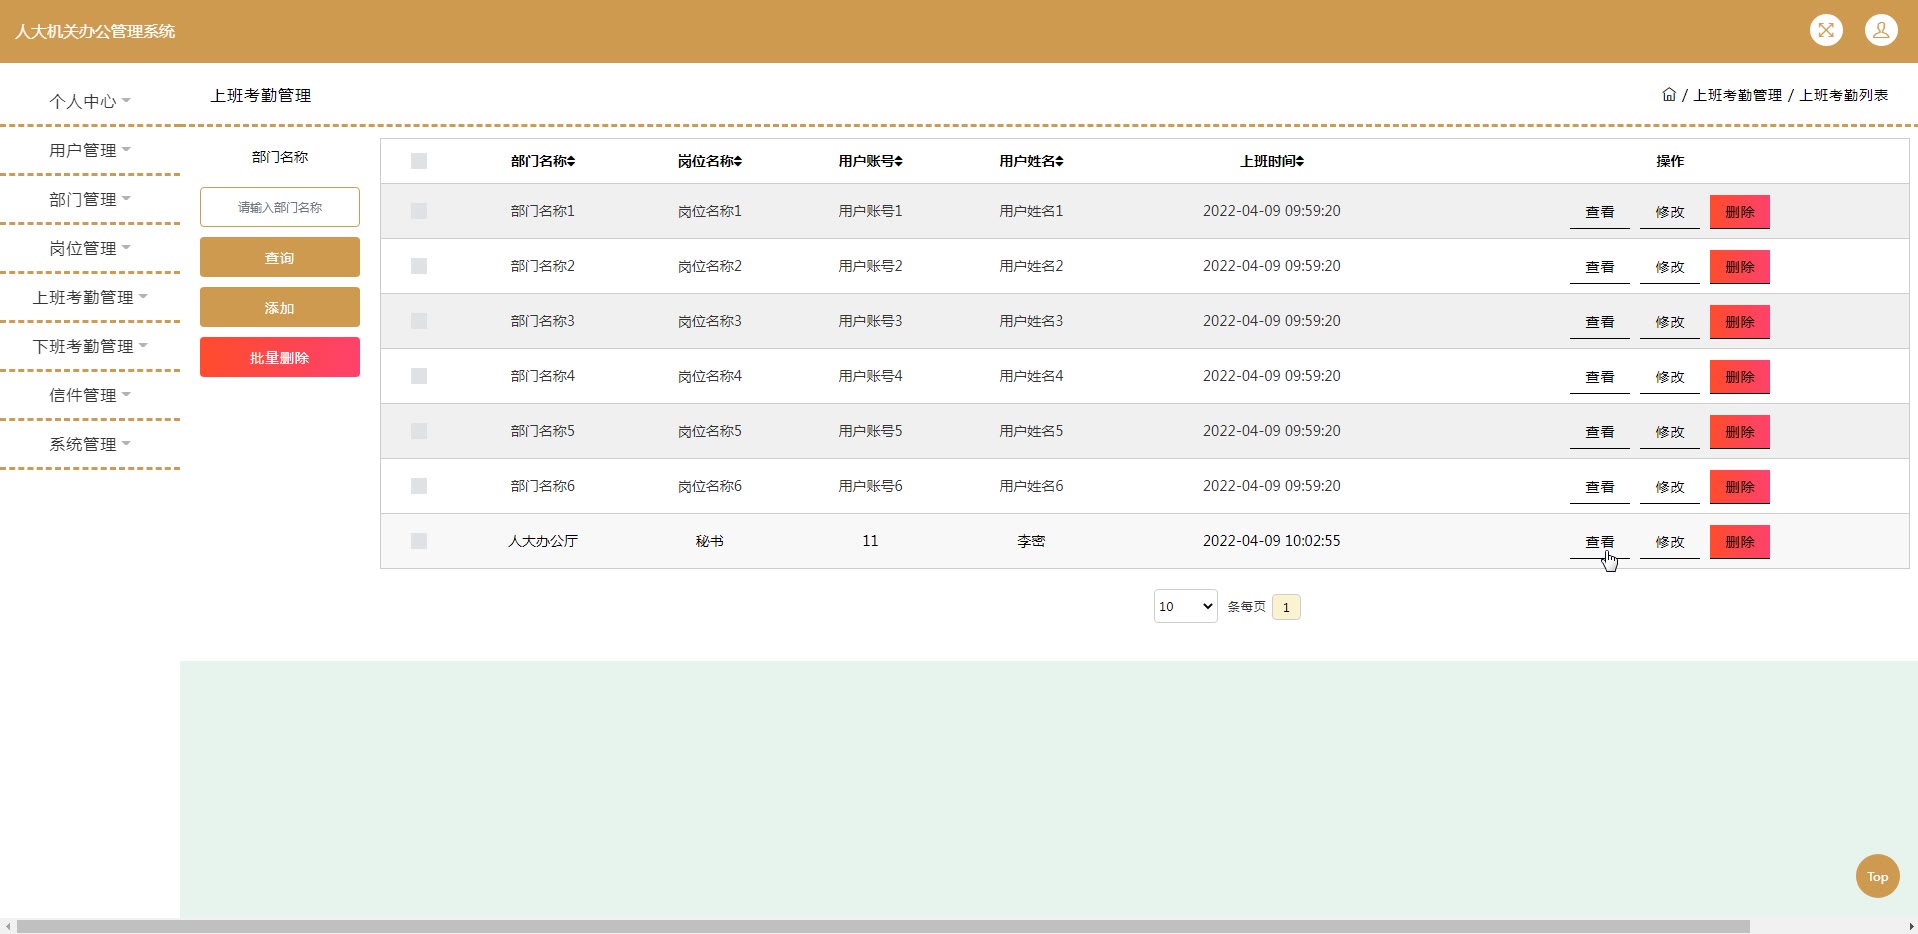Sort by 岗位名称 column arrow icon
1918x934 pixels.
pyautogui.click(x=738, y=161)
